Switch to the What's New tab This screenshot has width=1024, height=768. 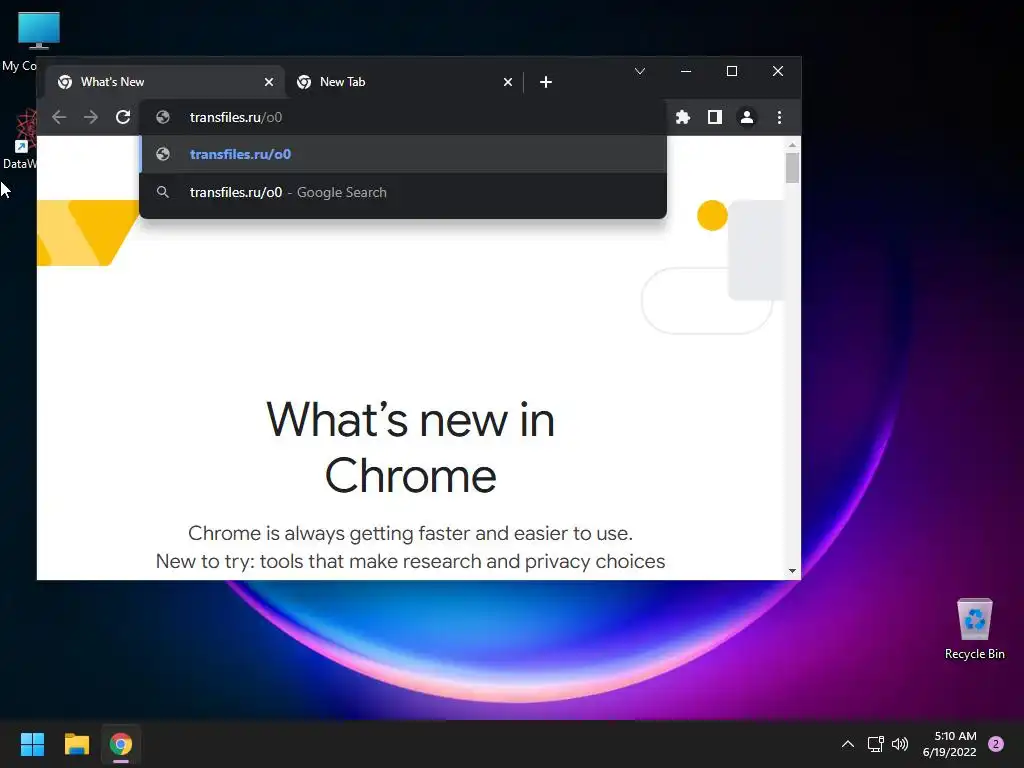(x=165, y=82)
